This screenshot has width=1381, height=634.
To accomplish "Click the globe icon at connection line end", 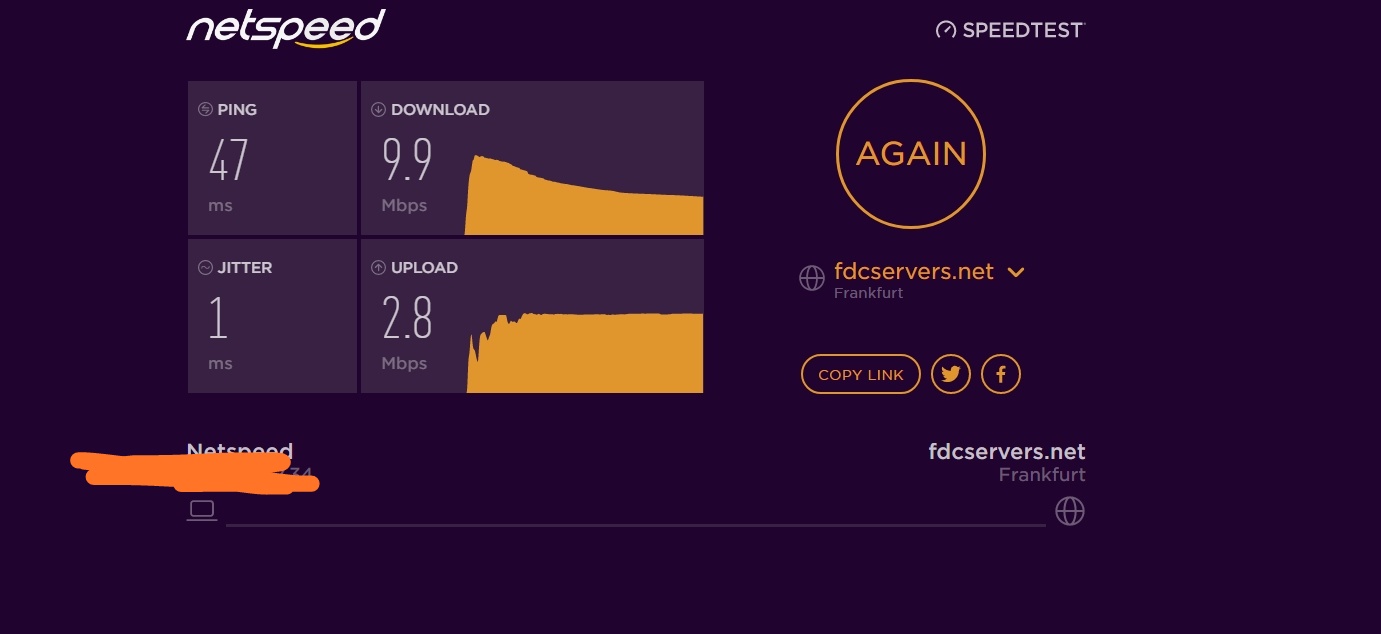I will point(1070,512).
